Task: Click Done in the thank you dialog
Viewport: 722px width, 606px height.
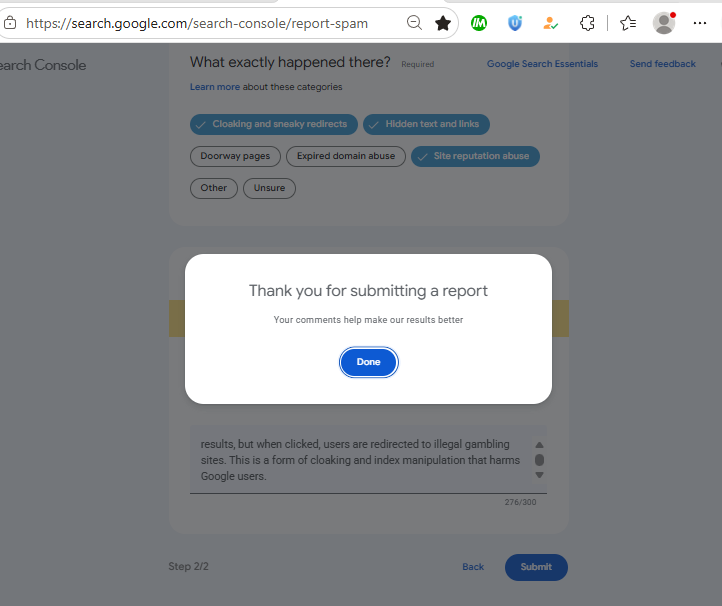Action: pos(368,362)
